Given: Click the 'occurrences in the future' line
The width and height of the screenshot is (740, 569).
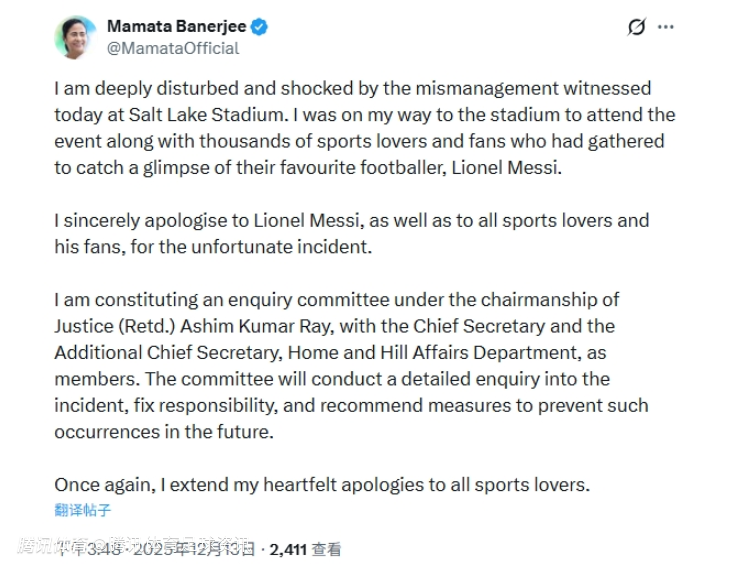Looking at the screenshot, I should coord(163,431).
